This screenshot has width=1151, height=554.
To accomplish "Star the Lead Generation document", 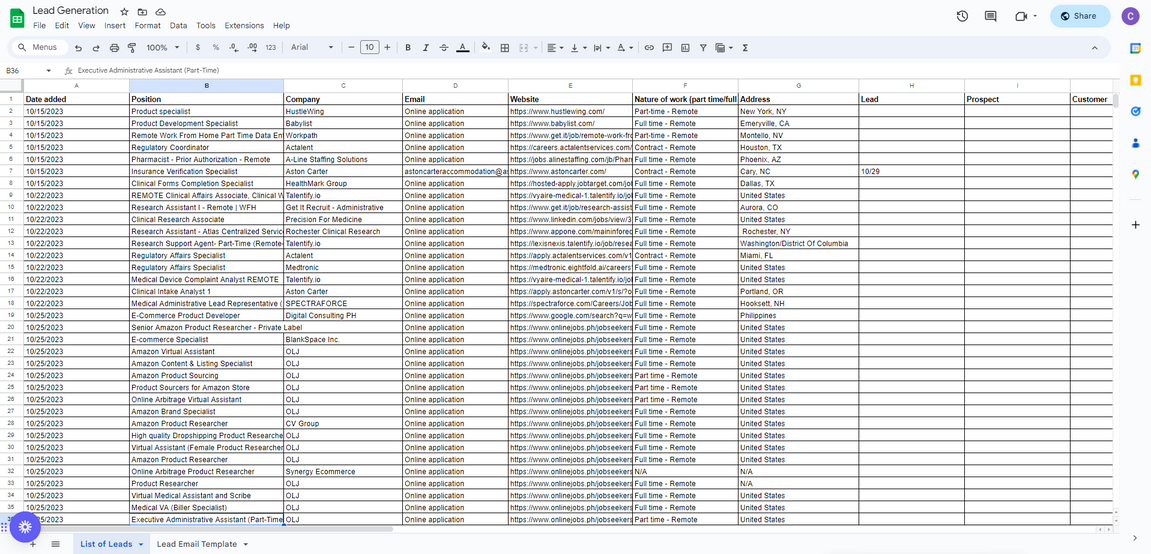I will point(124,12).
